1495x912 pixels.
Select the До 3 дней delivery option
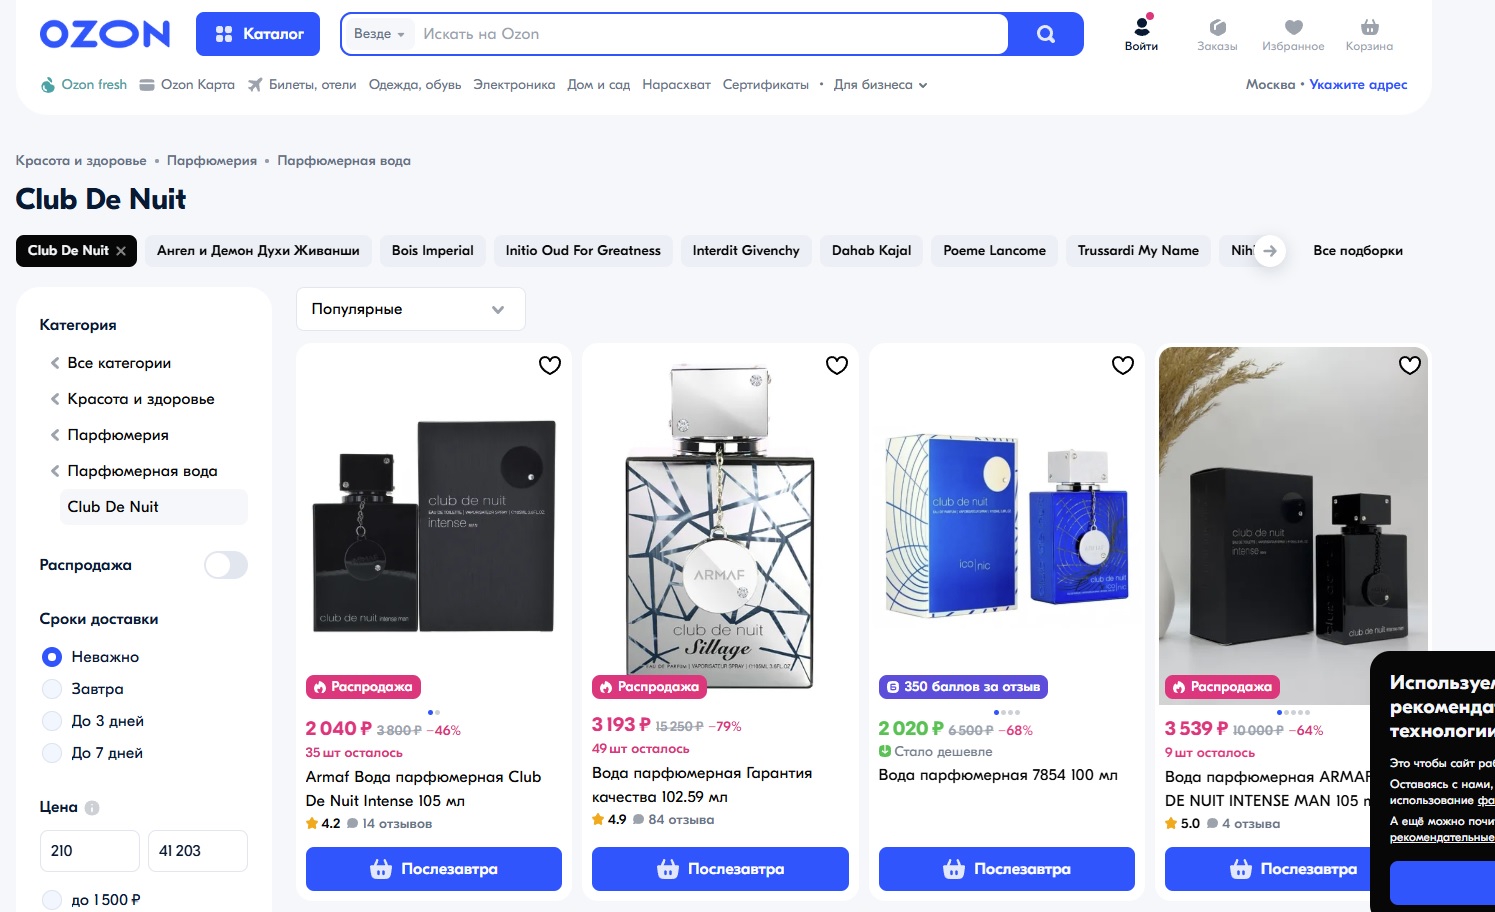click(52, 721)
